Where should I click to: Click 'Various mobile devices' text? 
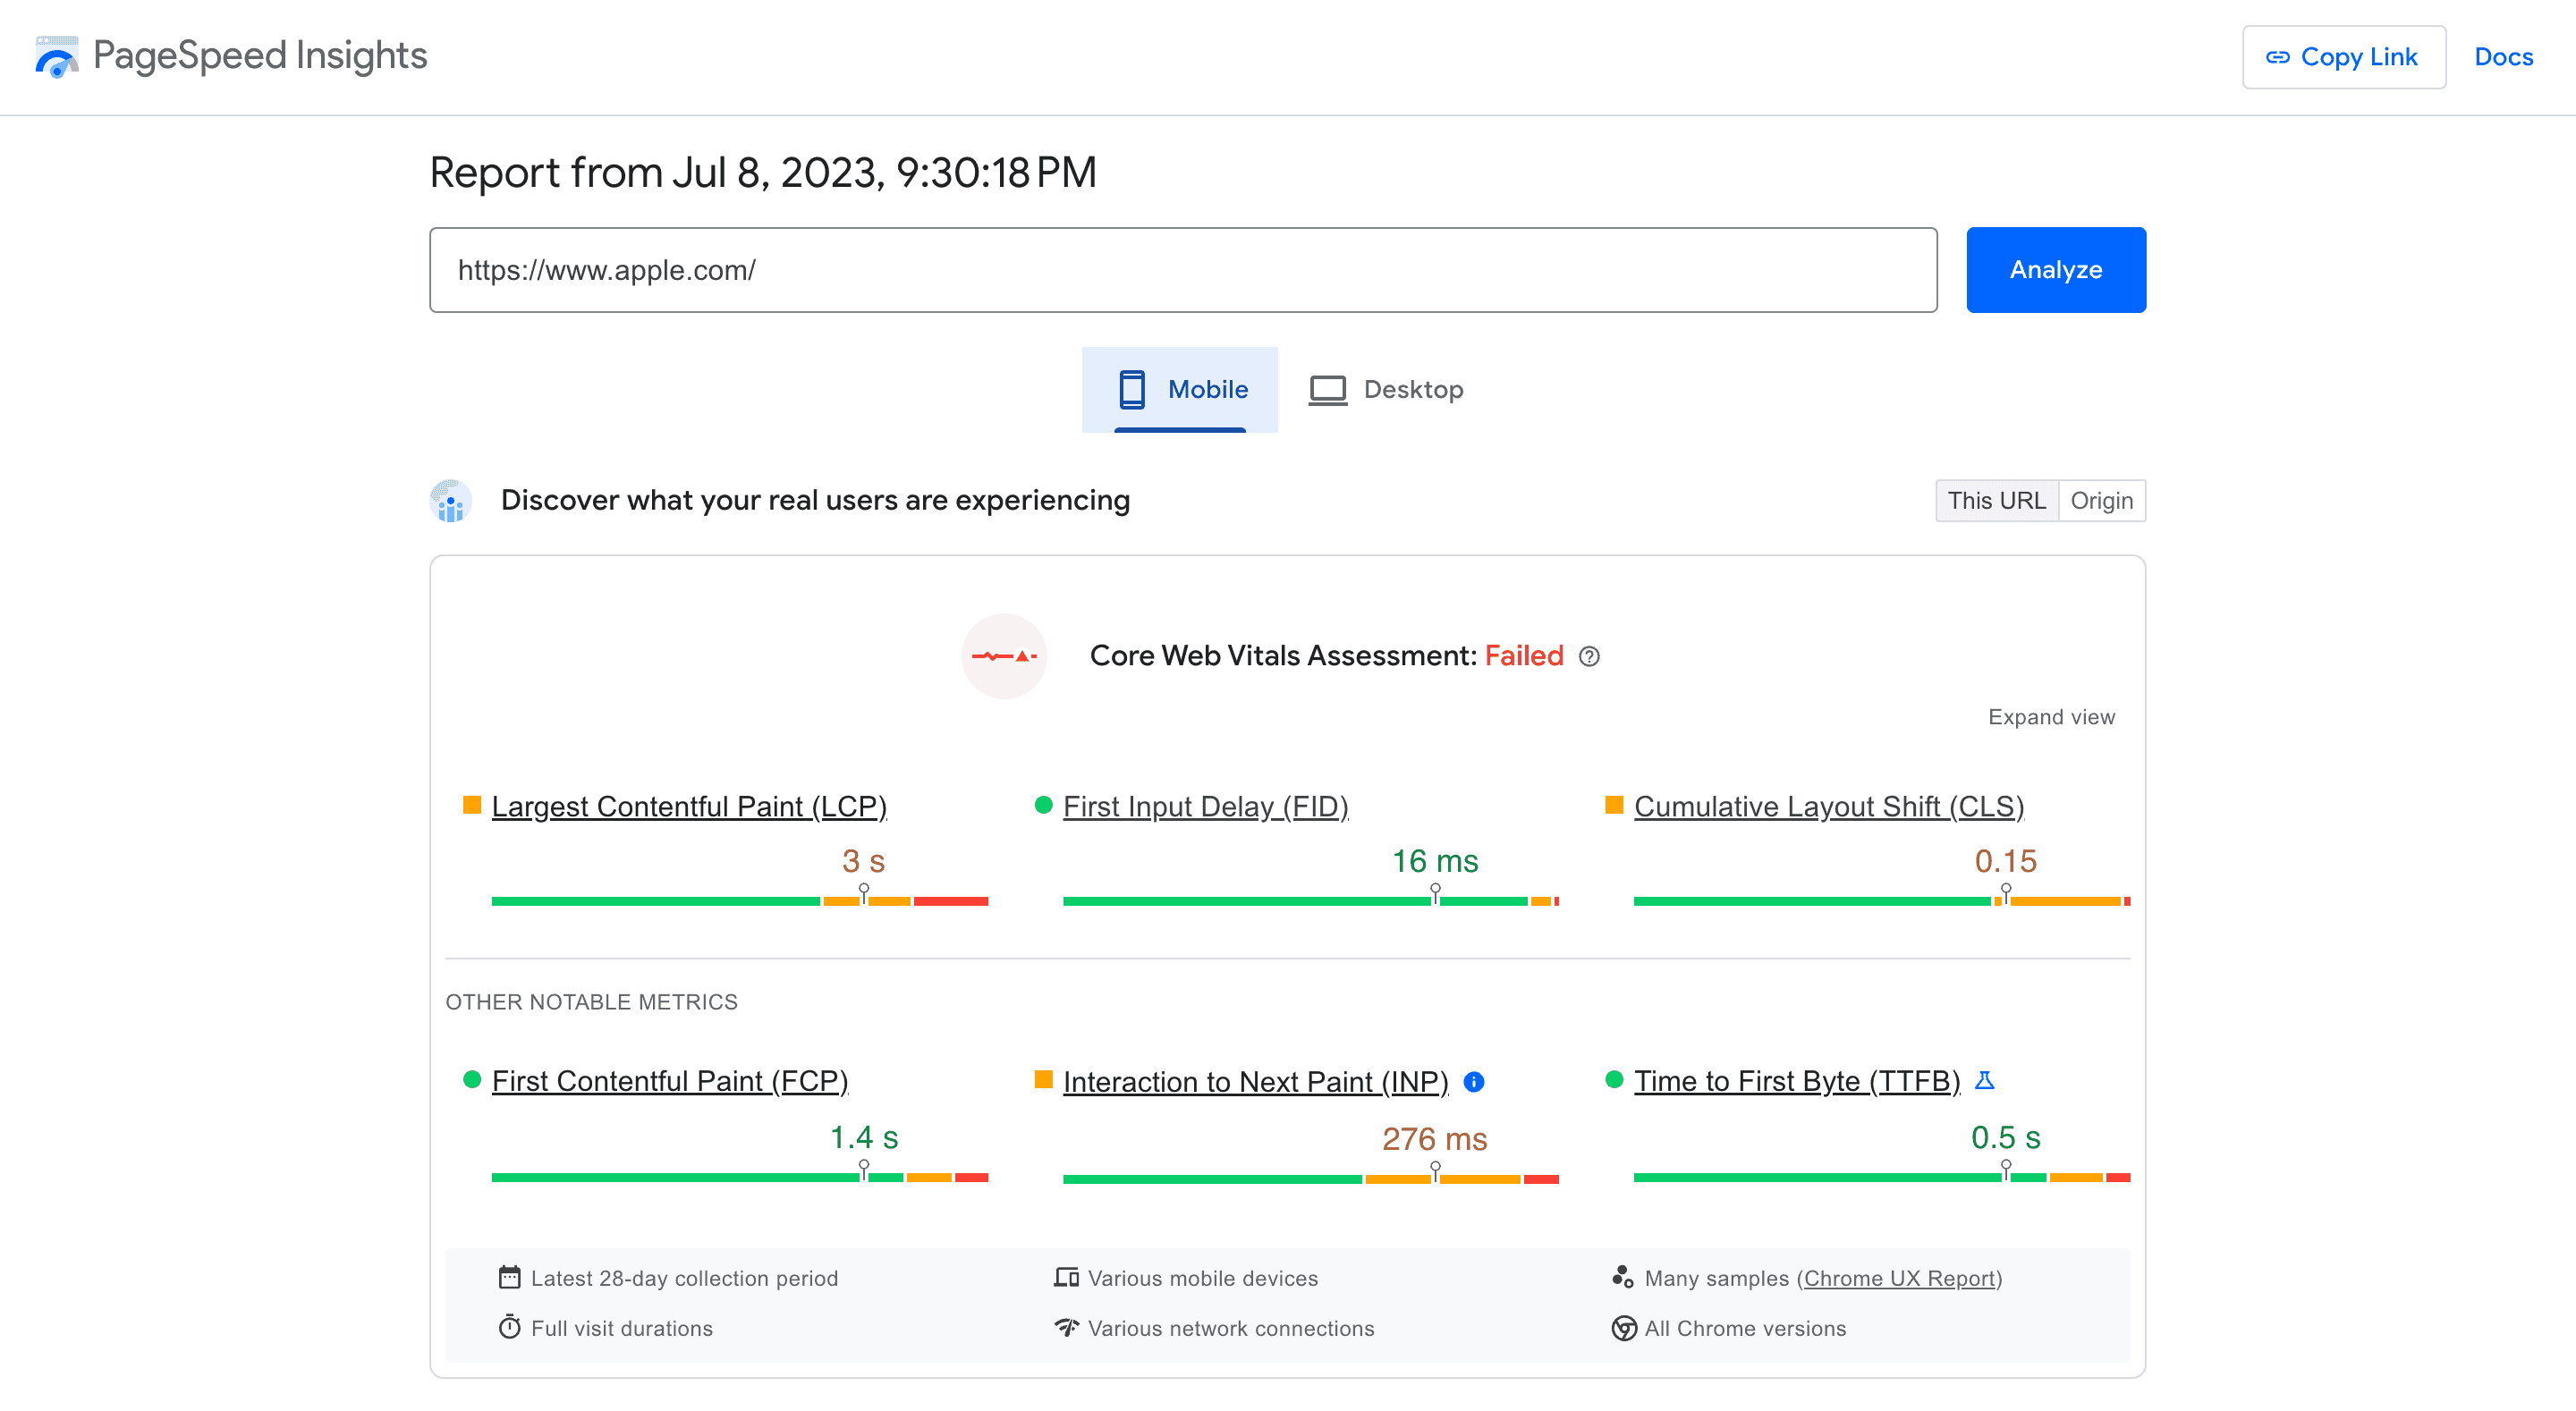coord(1203,1278)
